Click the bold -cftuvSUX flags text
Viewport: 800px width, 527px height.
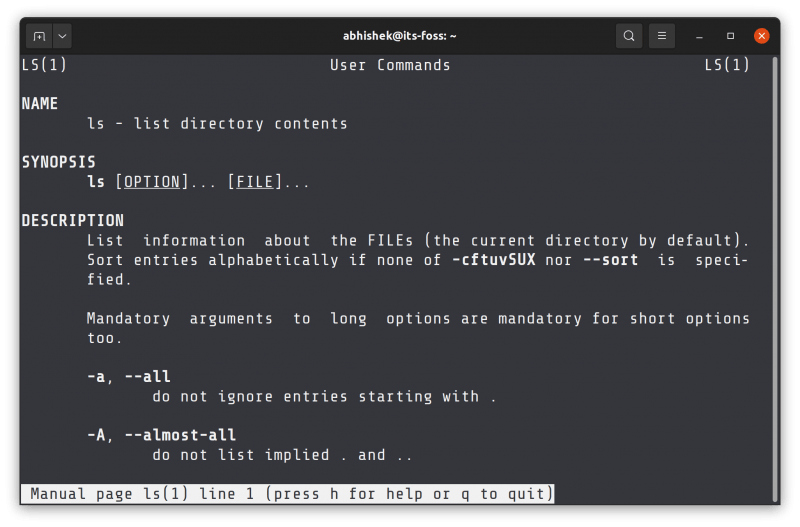(x=494, y=260)
